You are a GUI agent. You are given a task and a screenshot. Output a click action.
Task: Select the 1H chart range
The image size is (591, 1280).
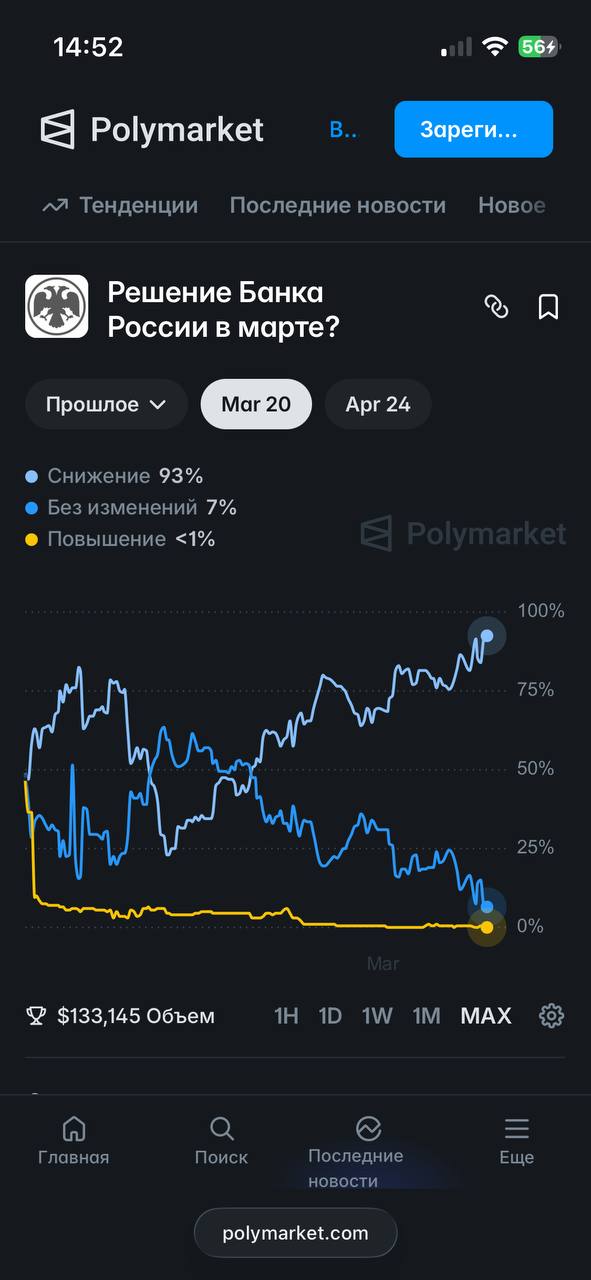tap(287, 1016)
